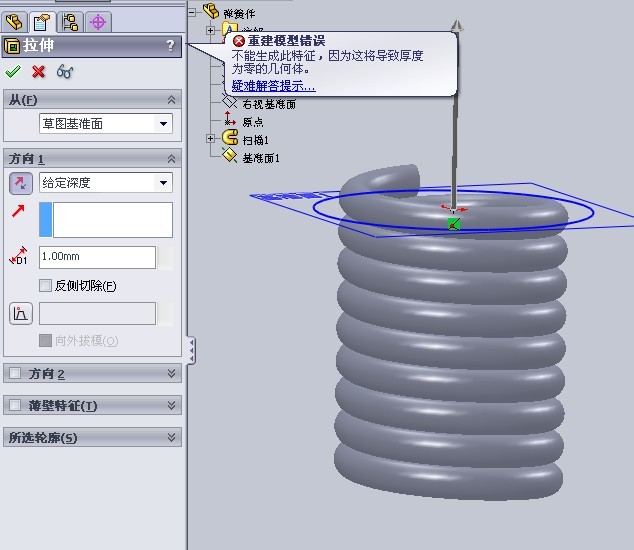Open the FeatureManager design tree tab
The image size is (634, 550).
coord(15,22)
